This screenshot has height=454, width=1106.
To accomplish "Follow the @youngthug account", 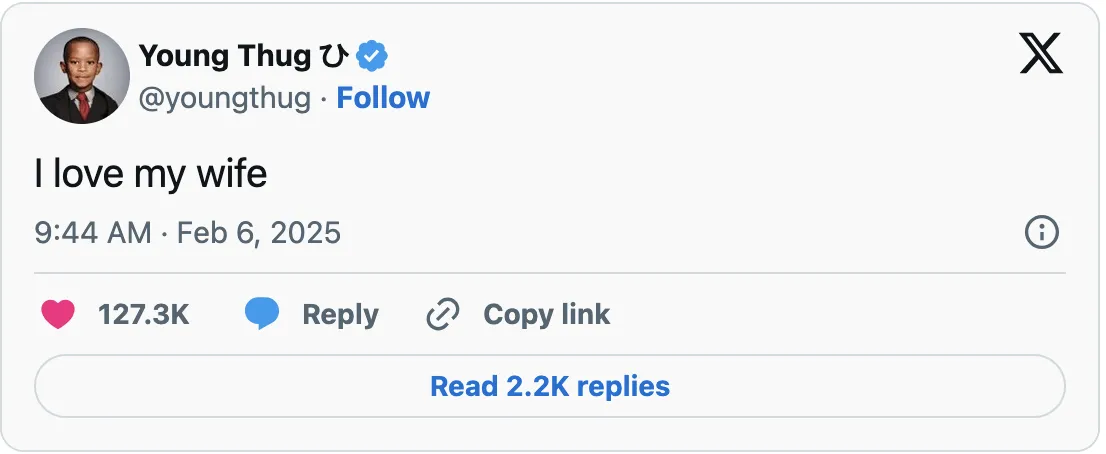I will (x=383, y=98).
